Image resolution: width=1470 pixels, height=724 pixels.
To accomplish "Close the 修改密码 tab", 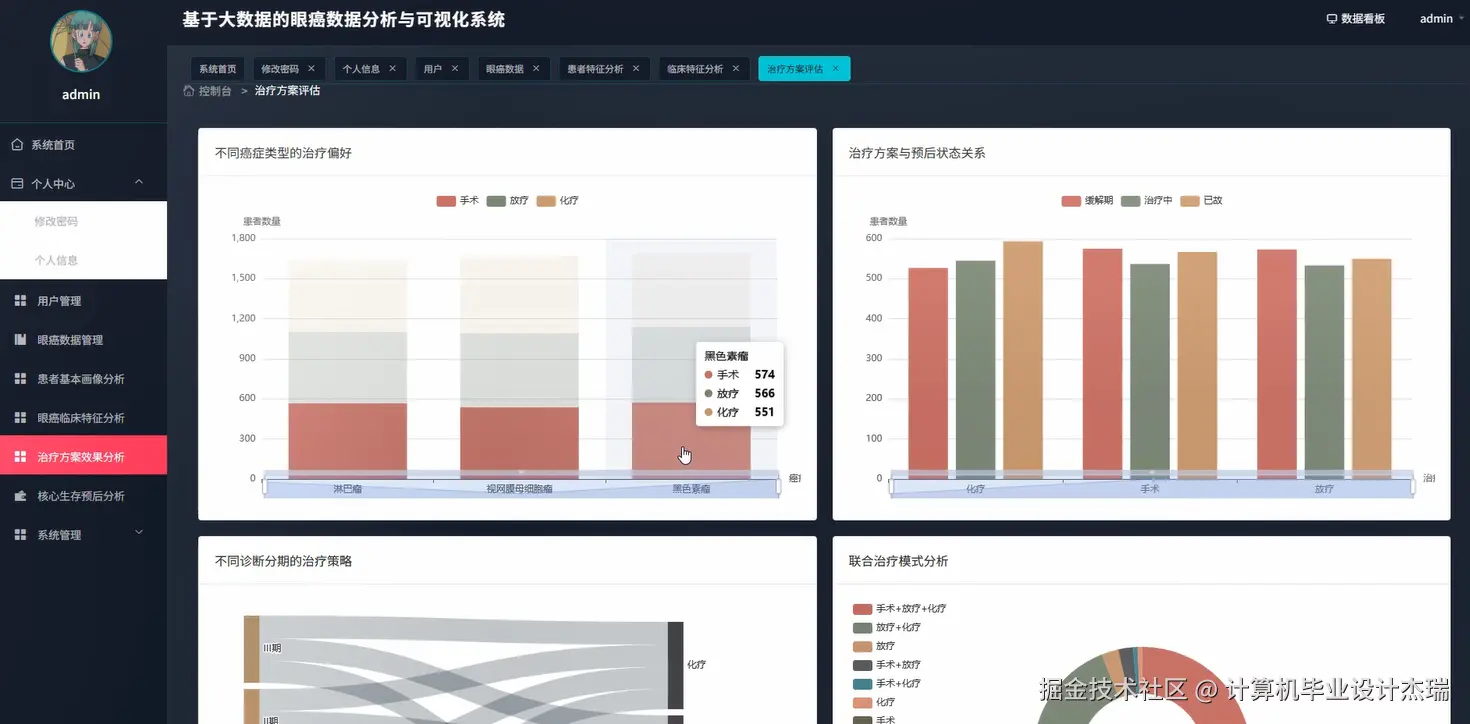I will 311,68.
